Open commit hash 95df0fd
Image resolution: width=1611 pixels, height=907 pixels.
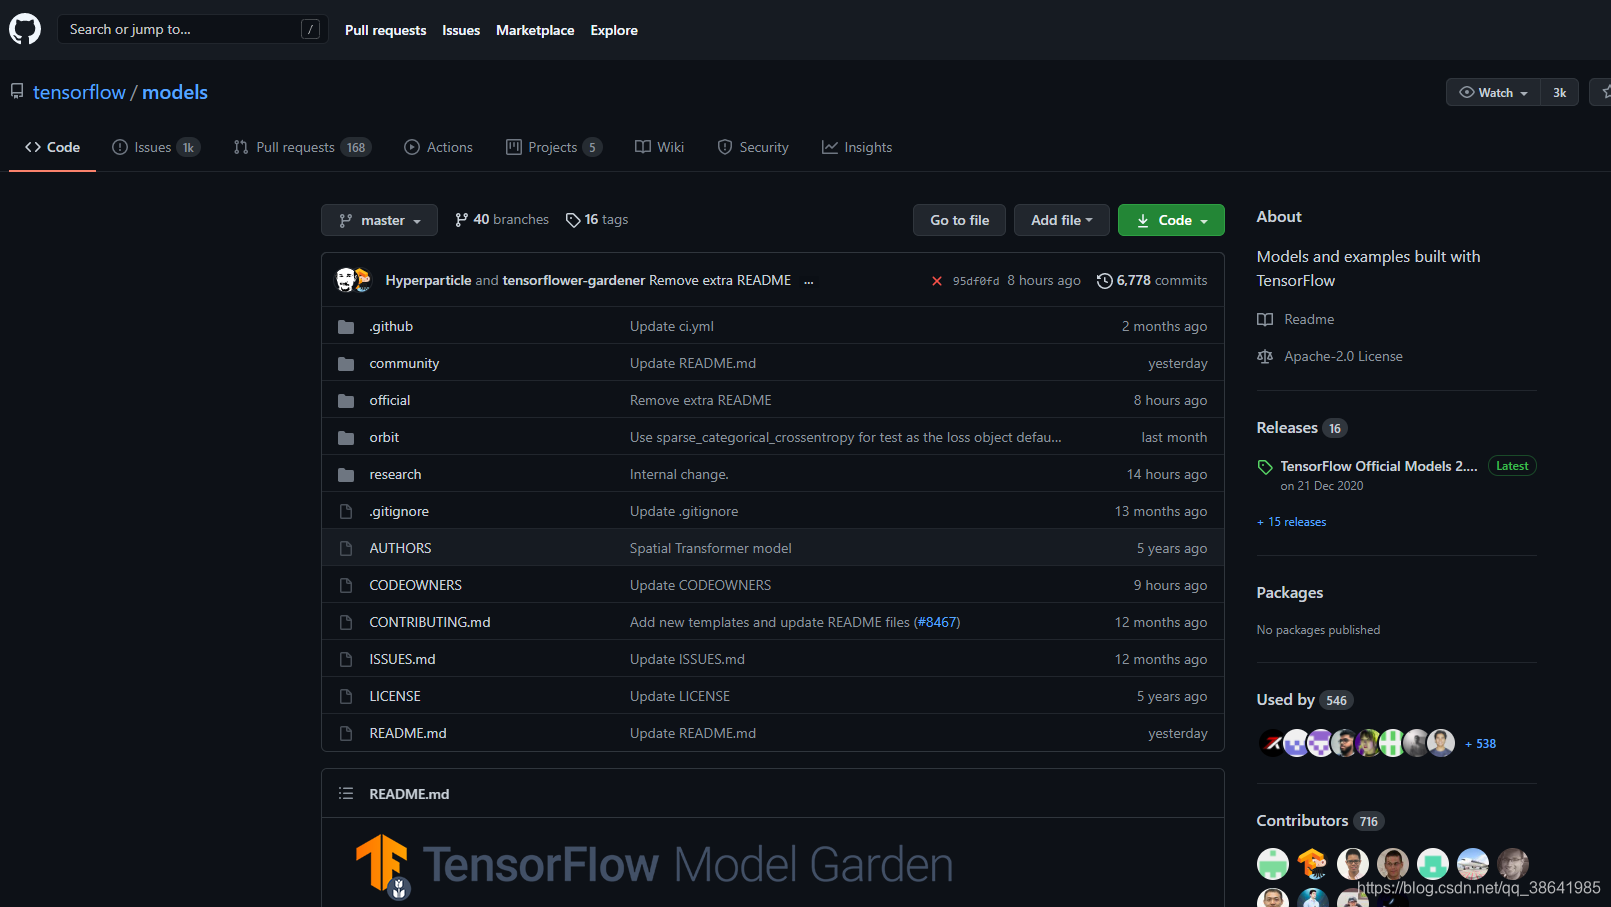pos(976,281)
